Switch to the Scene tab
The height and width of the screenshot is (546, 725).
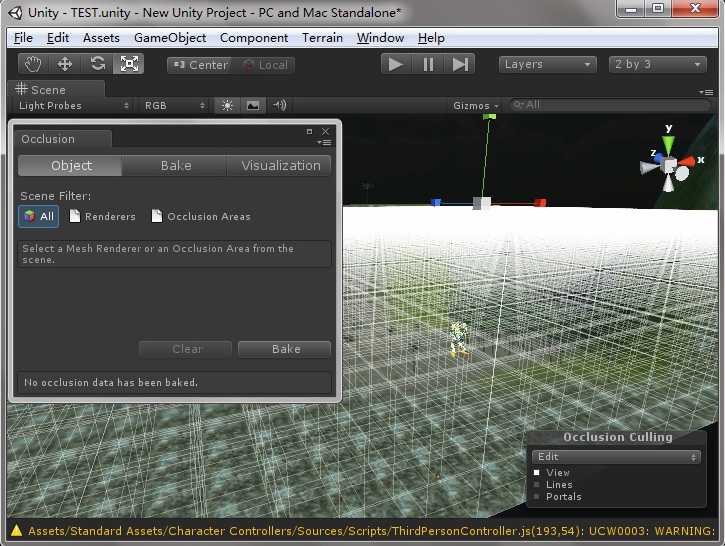click(55, 89)
